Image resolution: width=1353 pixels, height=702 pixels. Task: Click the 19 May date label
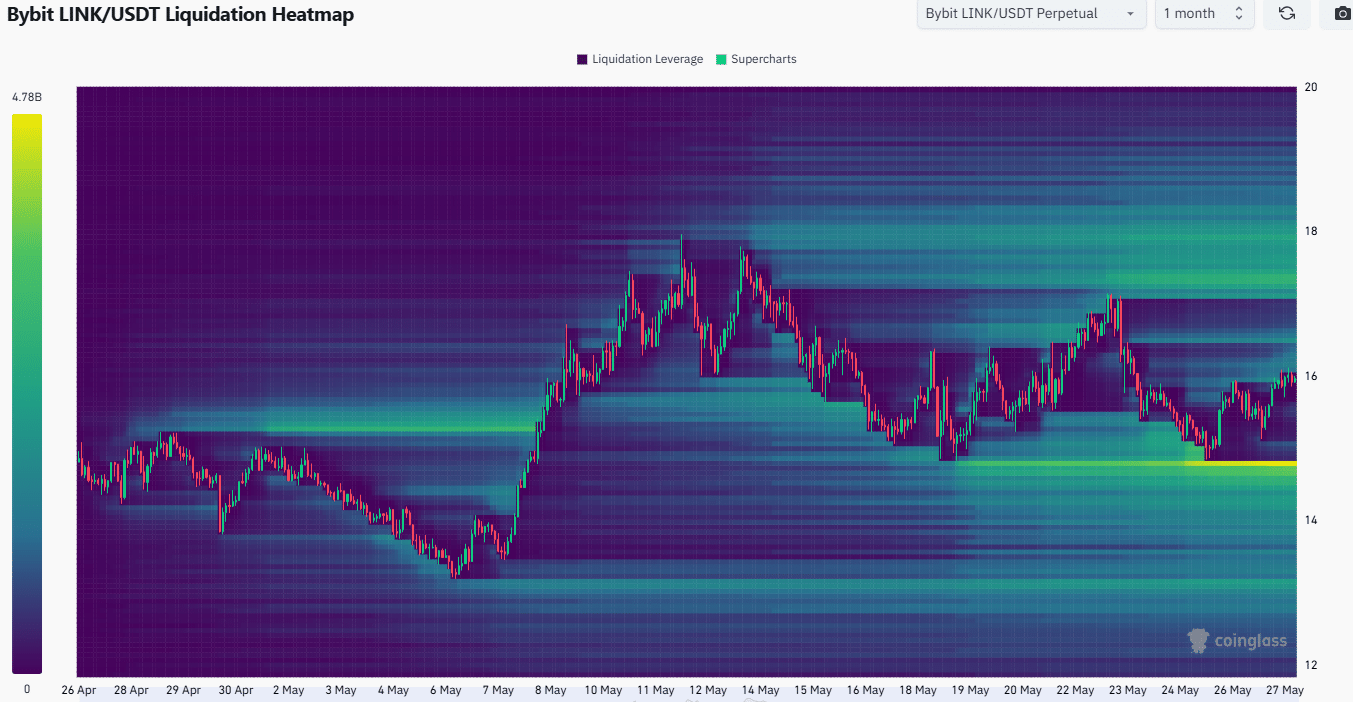pyautogui.click(x=970, y=690)
